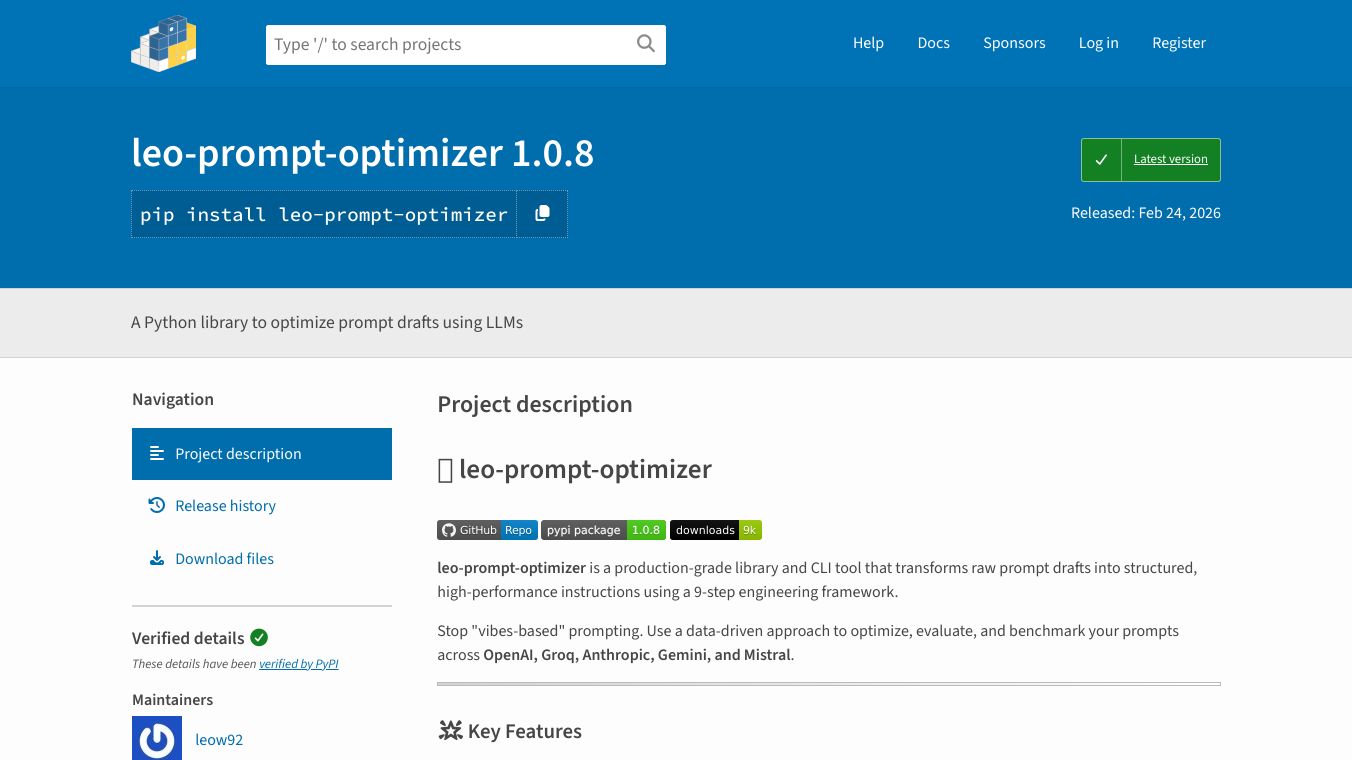Click the GitHub Repo badge
Viewport: 1352px width, 760px height.
tap(487, 530)
